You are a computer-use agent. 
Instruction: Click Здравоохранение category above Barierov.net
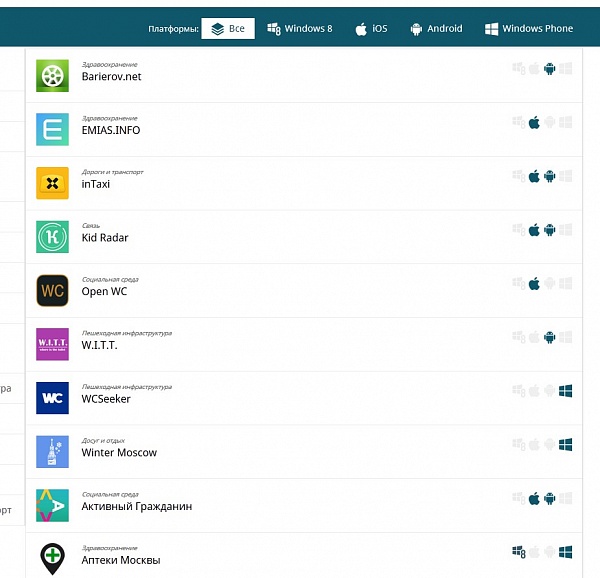(109, 65)
